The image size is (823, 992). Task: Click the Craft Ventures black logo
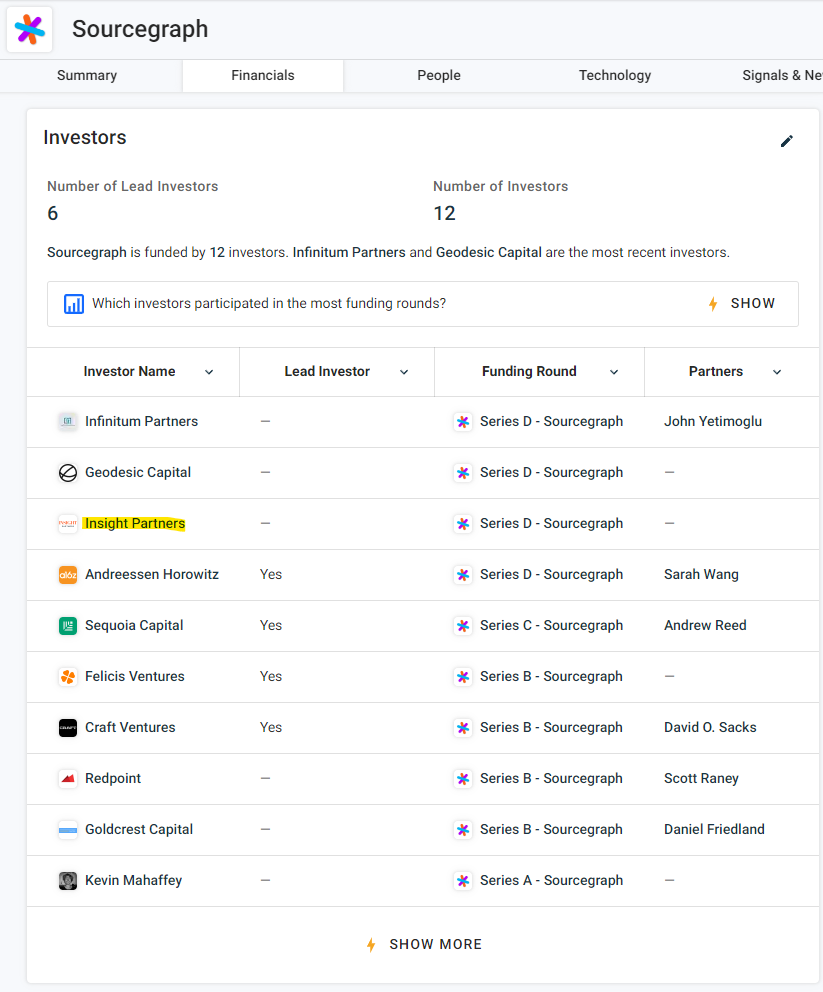coord(68,728)
